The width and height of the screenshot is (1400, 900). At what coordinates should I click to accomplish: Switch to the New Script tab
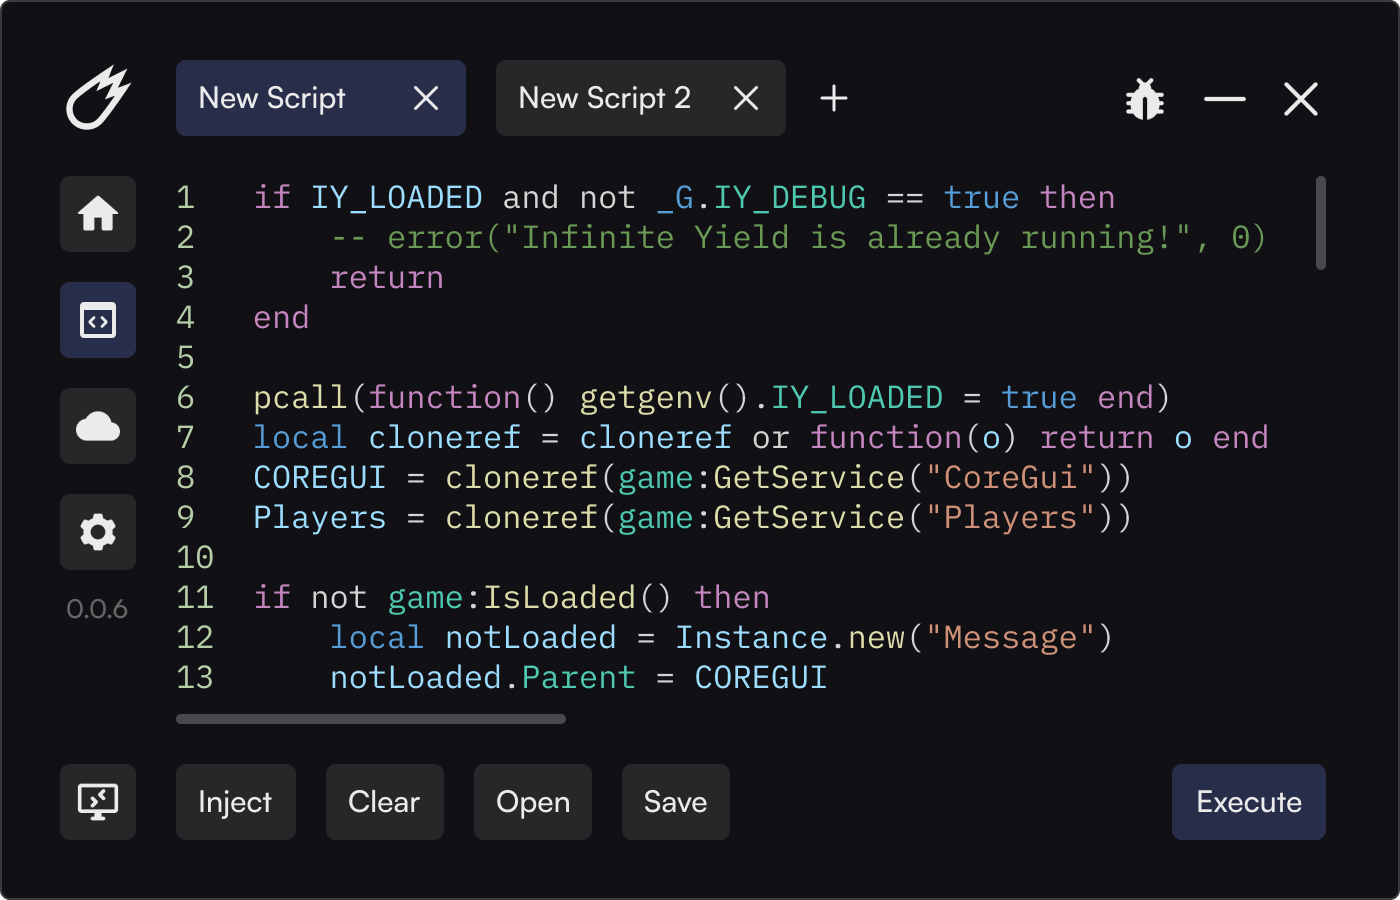[x=272, y=98]
